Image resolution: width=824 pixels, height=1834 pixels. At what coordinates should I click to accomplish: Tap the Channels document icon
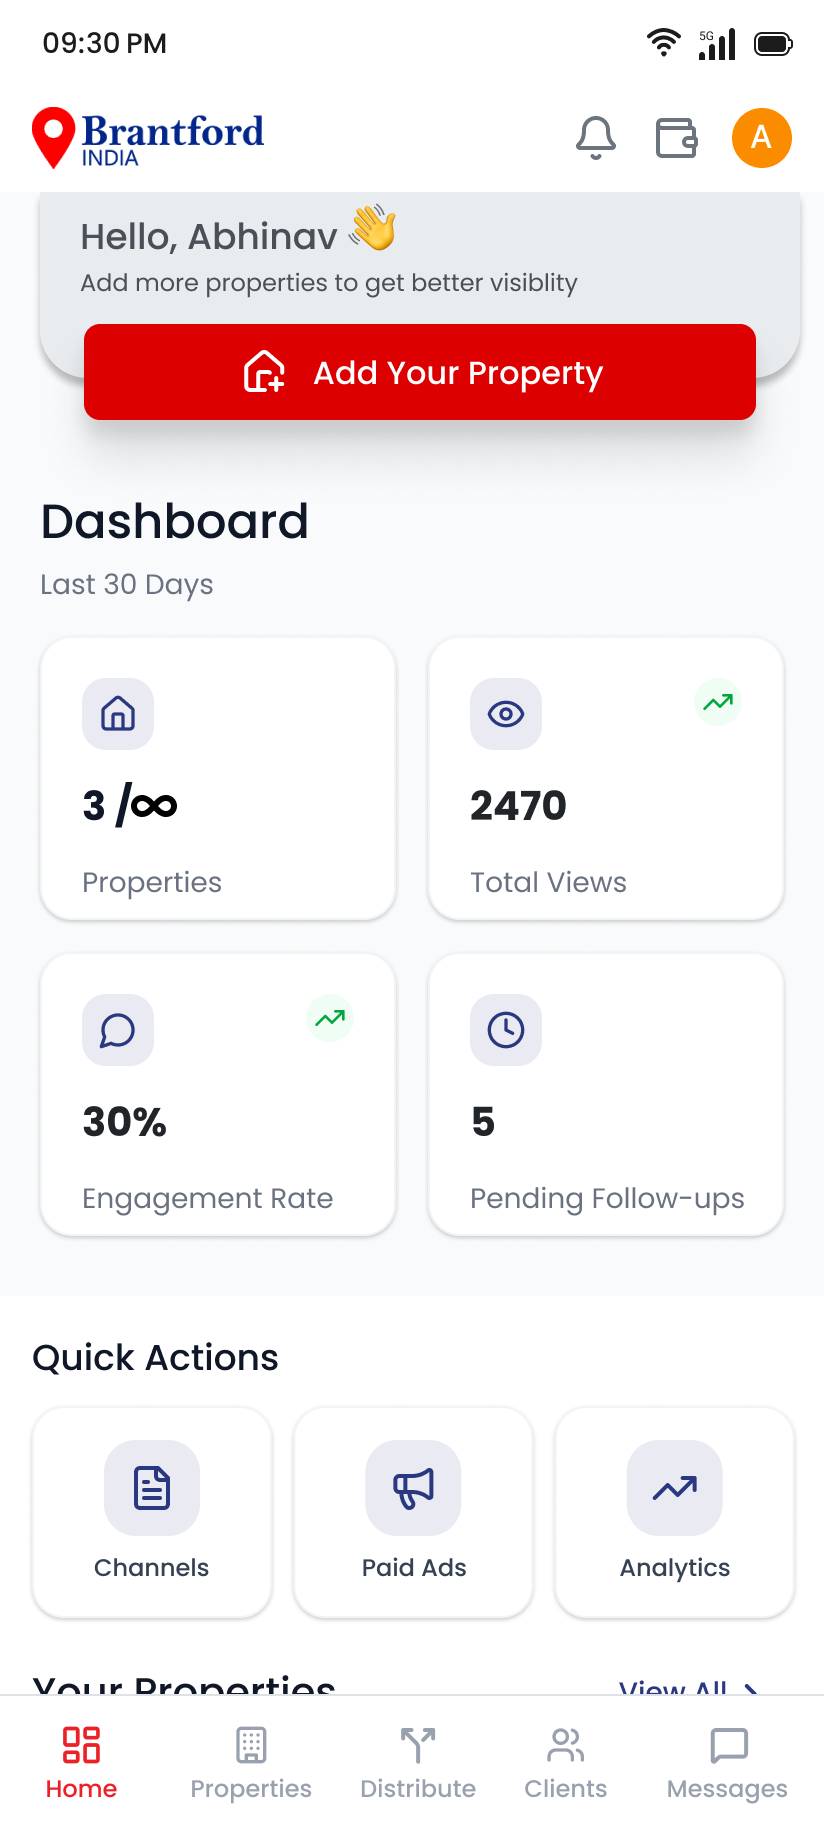[x=152, y=1488]
